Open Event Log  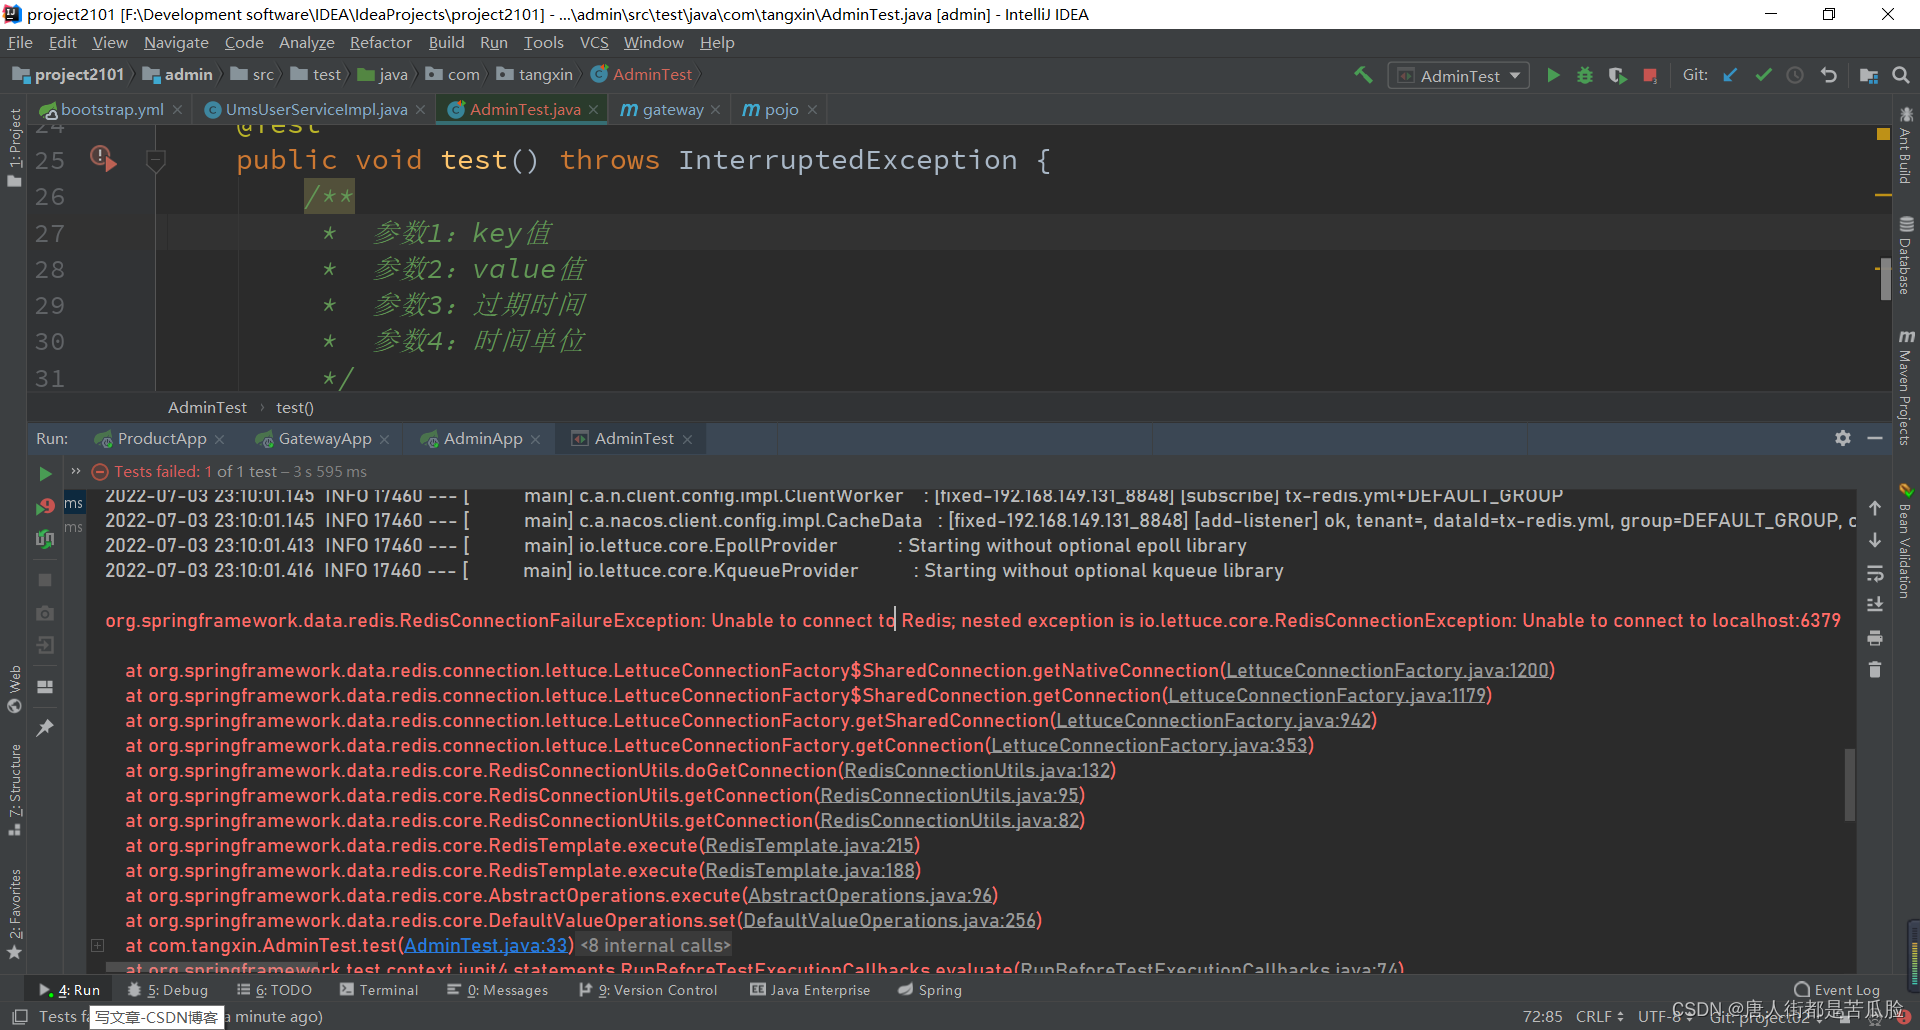(1837, 990)
